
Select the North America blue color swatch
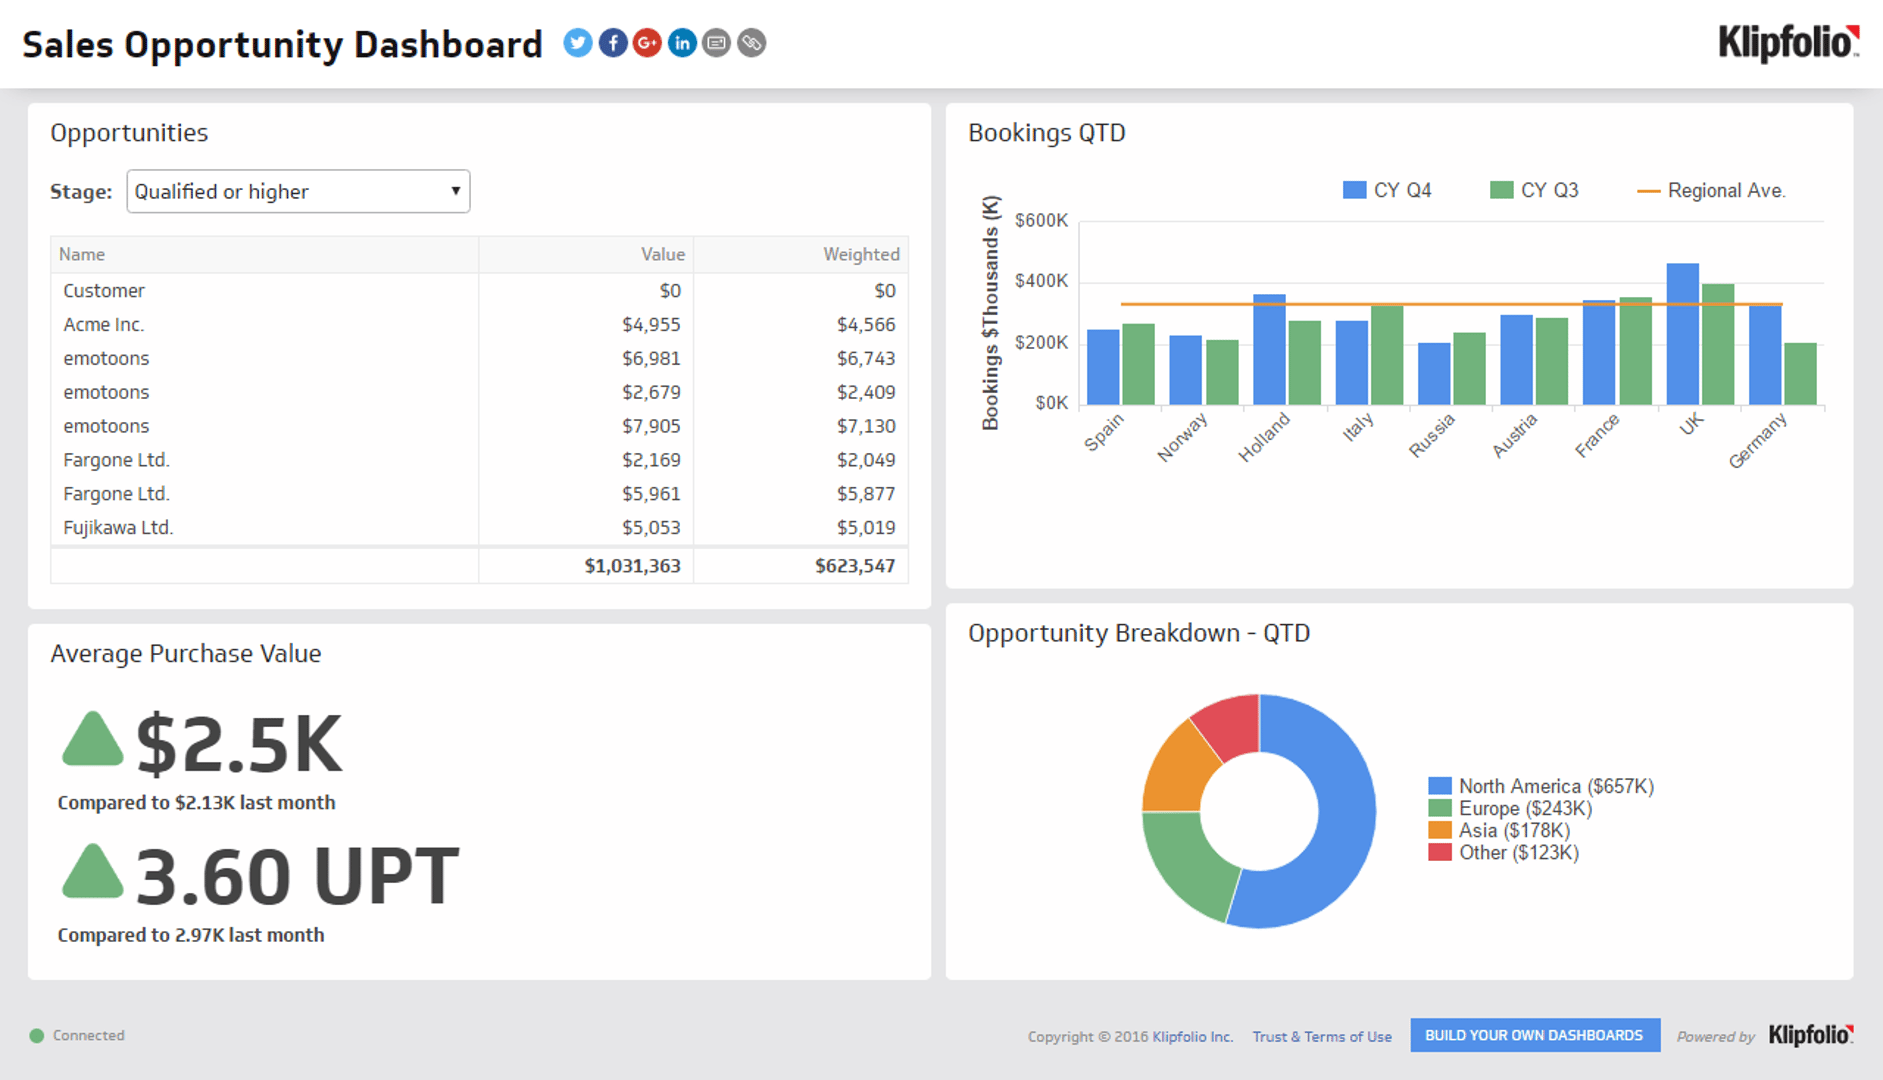(1439, 786)
